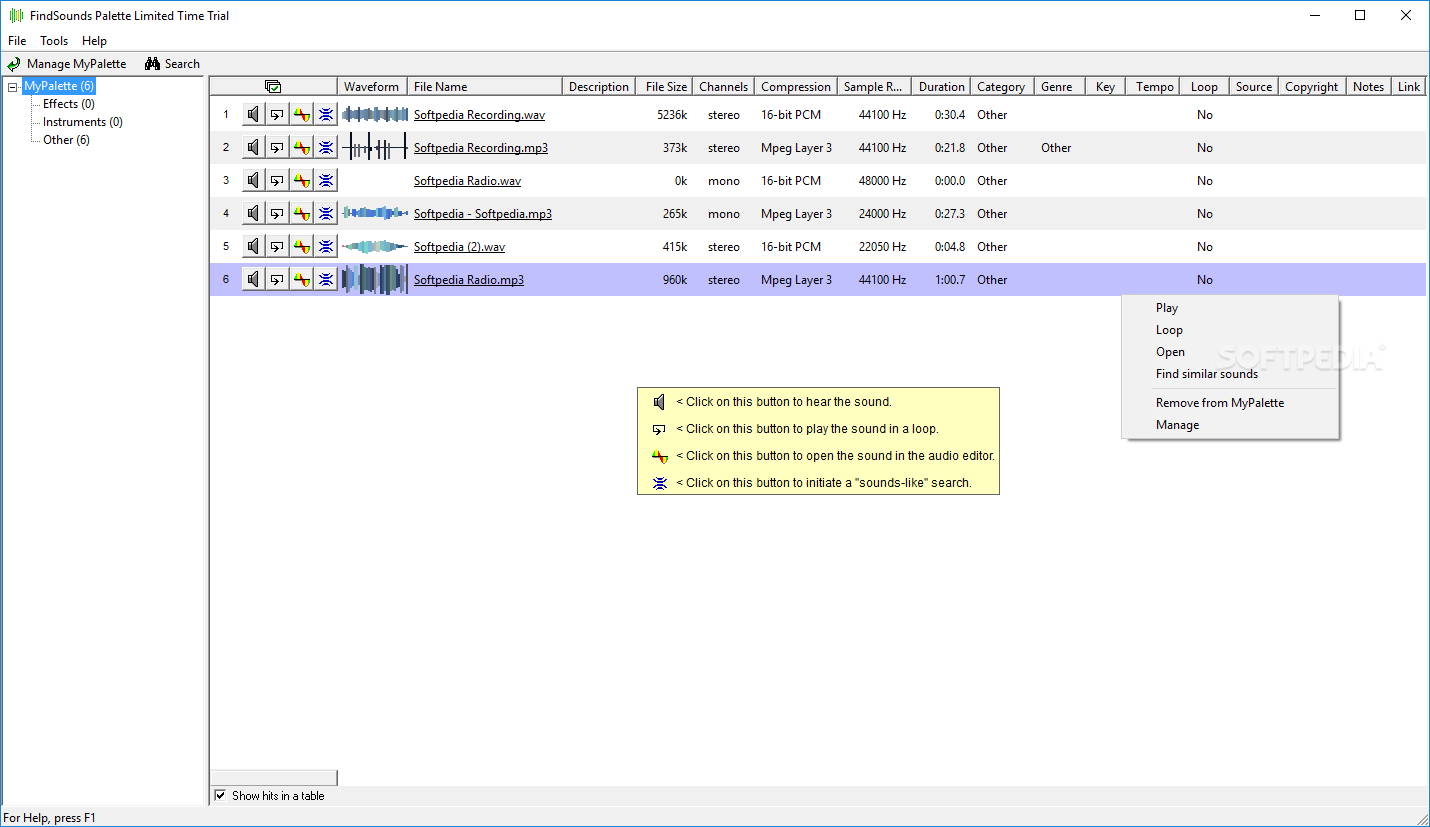Play the sound Softpedia Radio.mp3
This screenshot has height=827, width=1430.
pos(253,280)
